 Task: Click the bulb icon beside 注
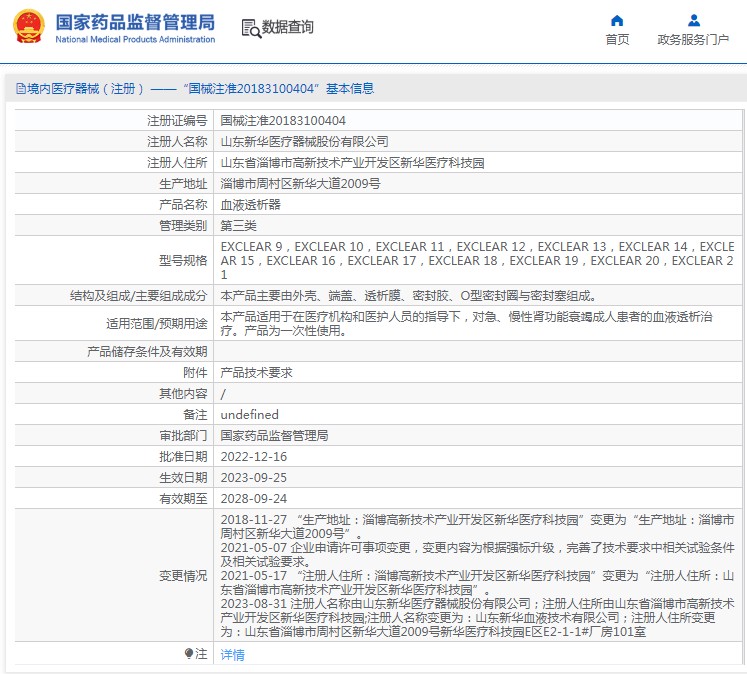pyautogui.click(x=189, y=653)
